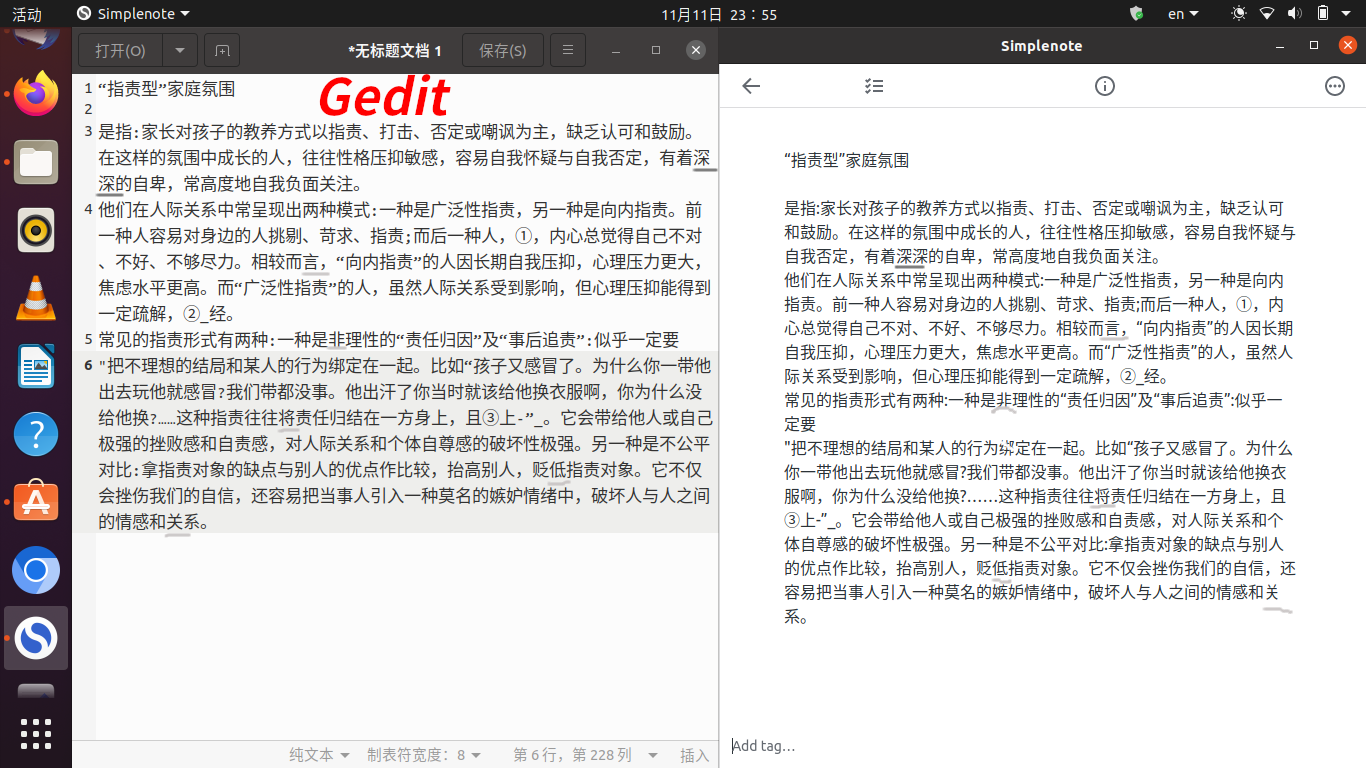Open the tab width dropdown showing 8

423,755
